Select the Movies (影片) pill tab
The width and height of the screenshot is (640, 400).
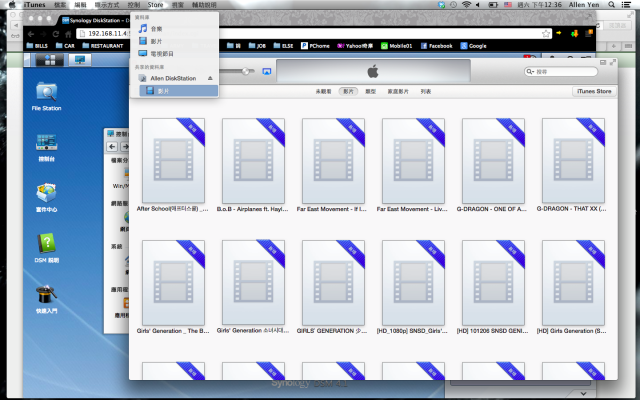pyautogui.click(x=348, y=91)
